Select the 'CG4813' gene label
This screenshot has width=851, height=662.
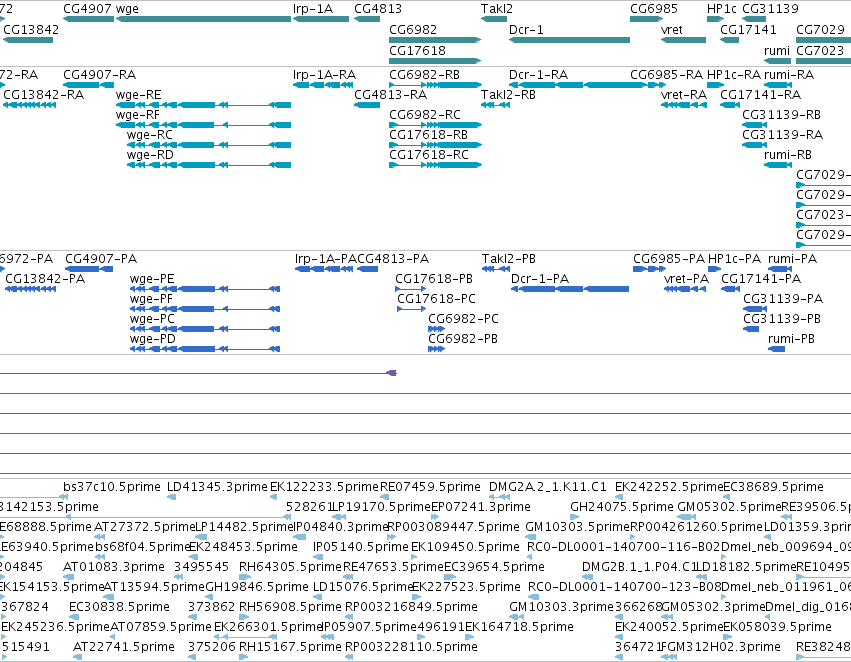pos(378,9)
